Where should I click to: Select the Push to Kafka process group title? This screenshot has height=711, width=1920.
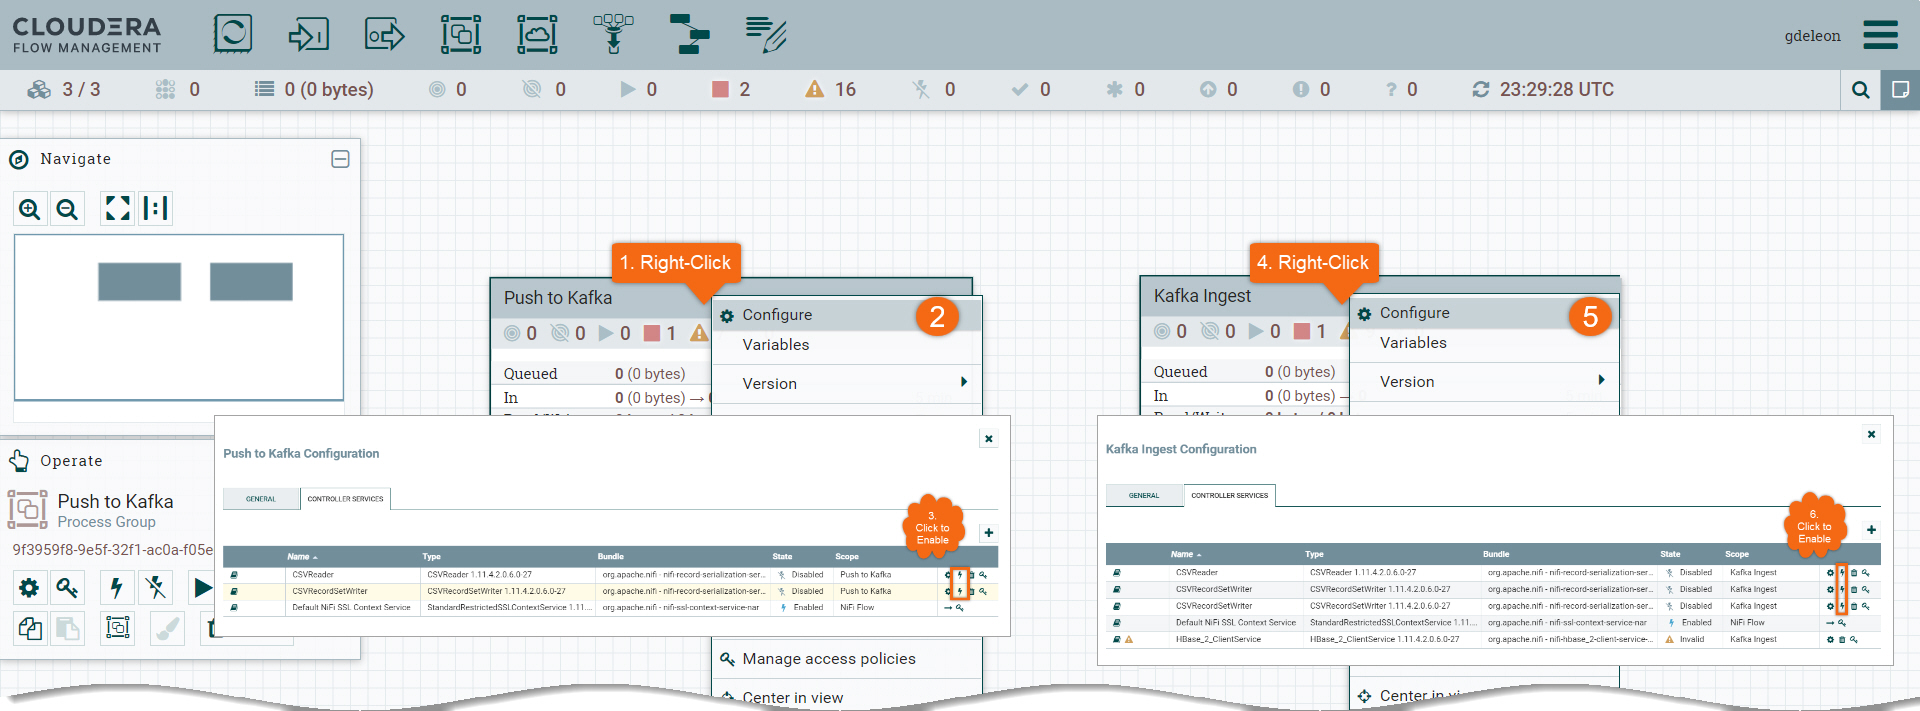pos(558,298)
